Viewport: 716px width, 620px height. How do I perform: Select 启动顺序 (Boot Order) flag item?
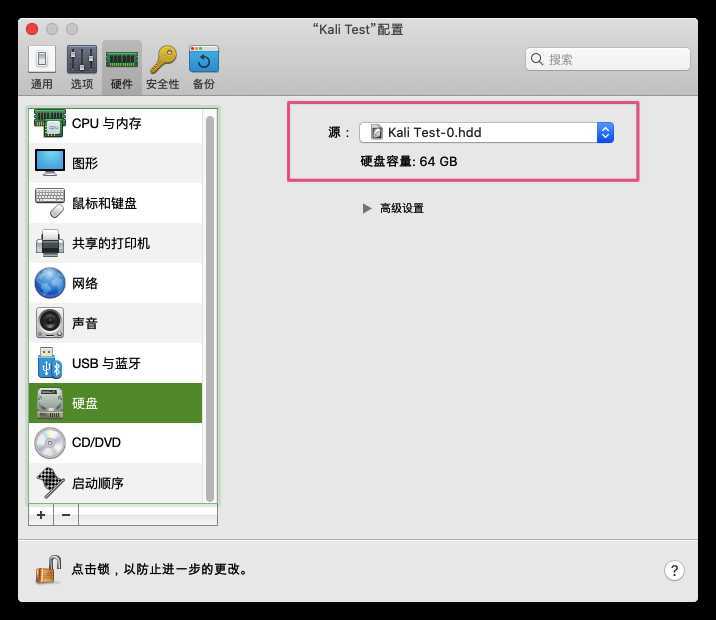click(x=116, y=483)
